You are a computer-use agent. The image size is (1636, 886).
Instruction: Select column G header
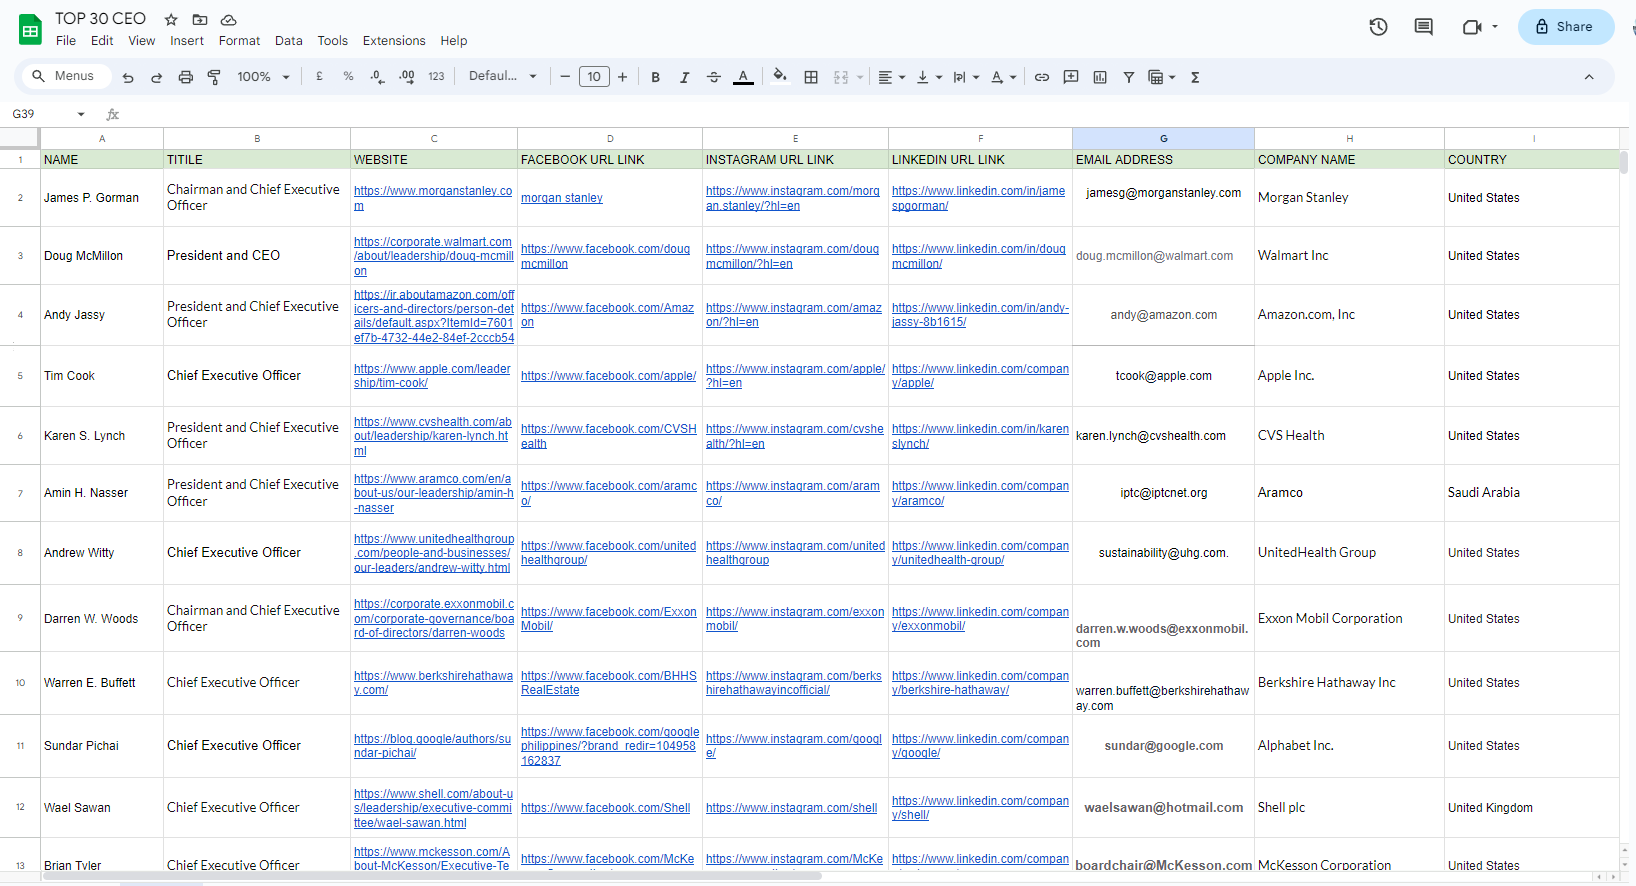click(x=1163, y=139)
